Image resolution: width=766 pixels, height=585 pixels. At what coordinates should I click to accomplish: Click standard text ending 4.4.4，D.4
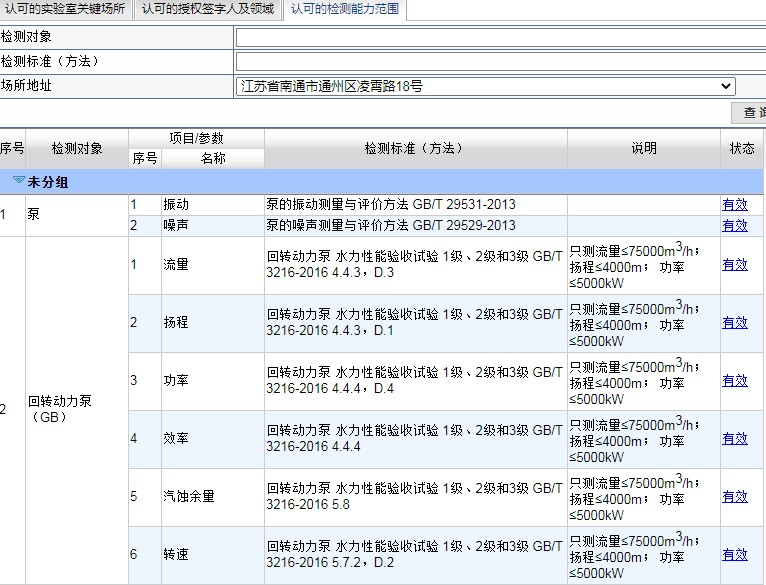(x=414, y=380)
